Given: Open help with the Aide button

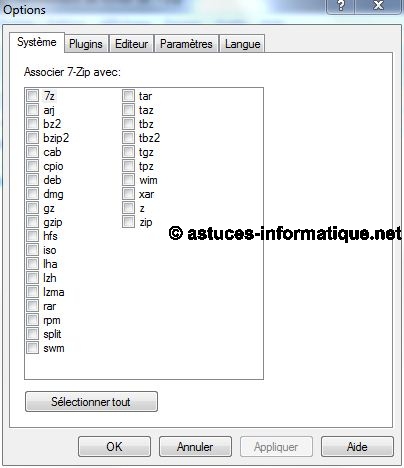Looking at the screenshot, I should 357,447.
